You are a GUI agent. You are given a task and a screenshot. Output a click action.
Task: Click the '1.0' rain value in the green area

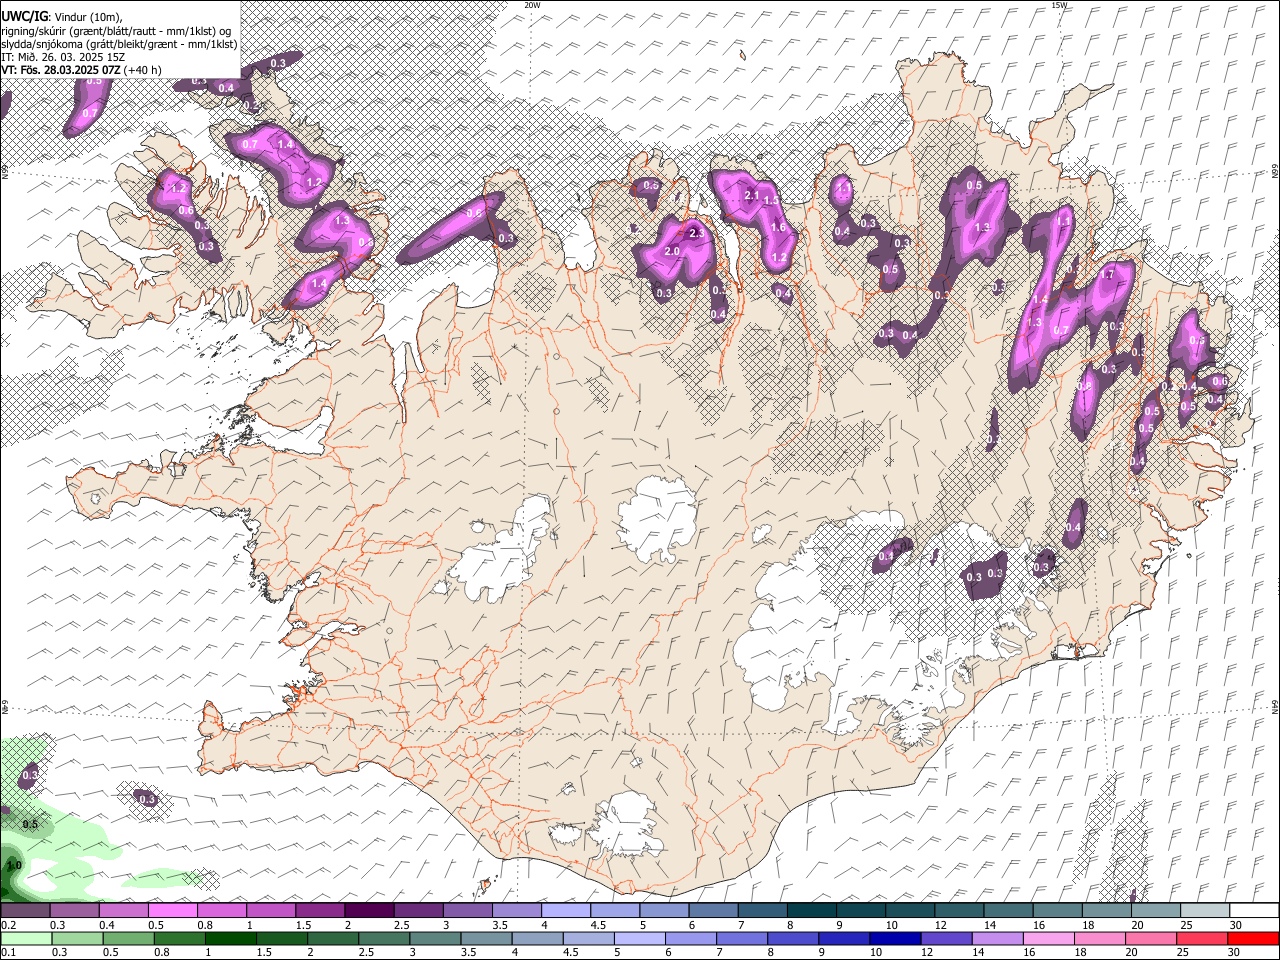pos(14,865)
